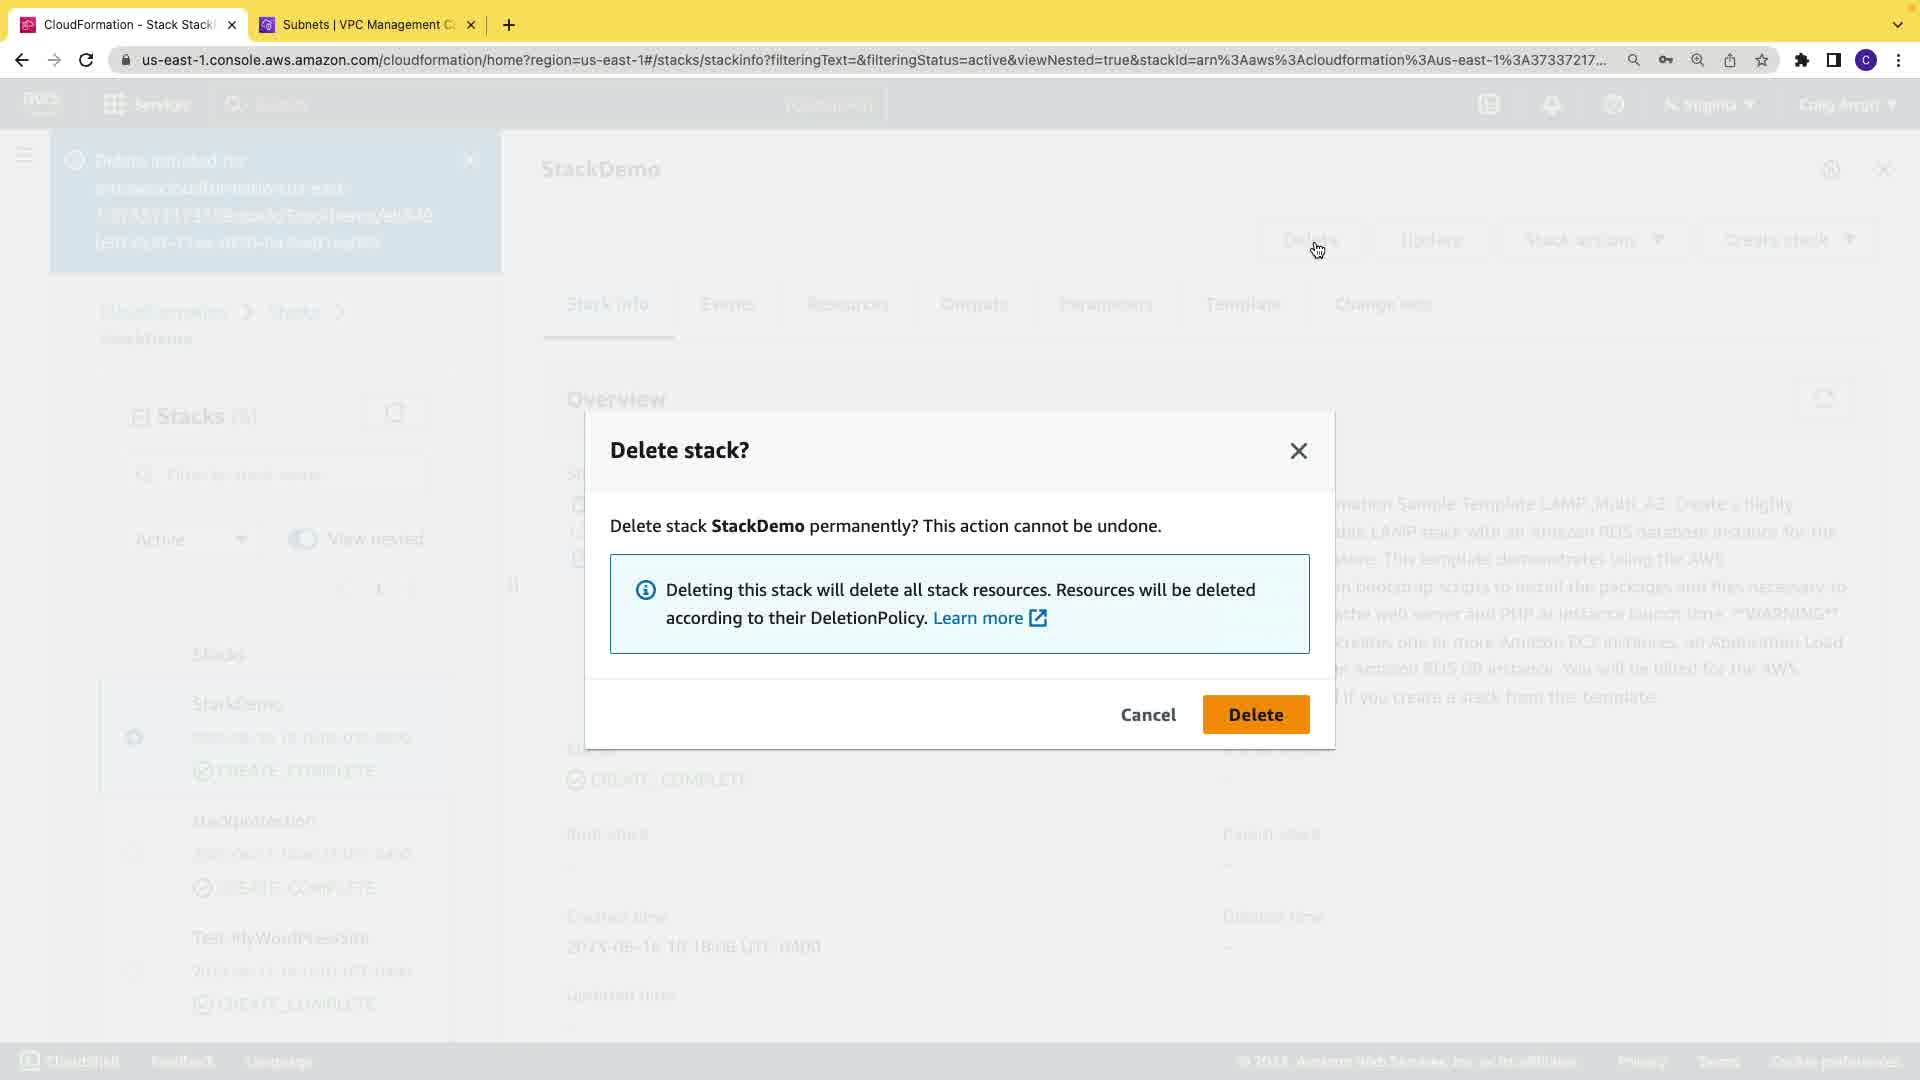Open a new browser tab
The image size is (1920, 1080).
tap(509, 25)
